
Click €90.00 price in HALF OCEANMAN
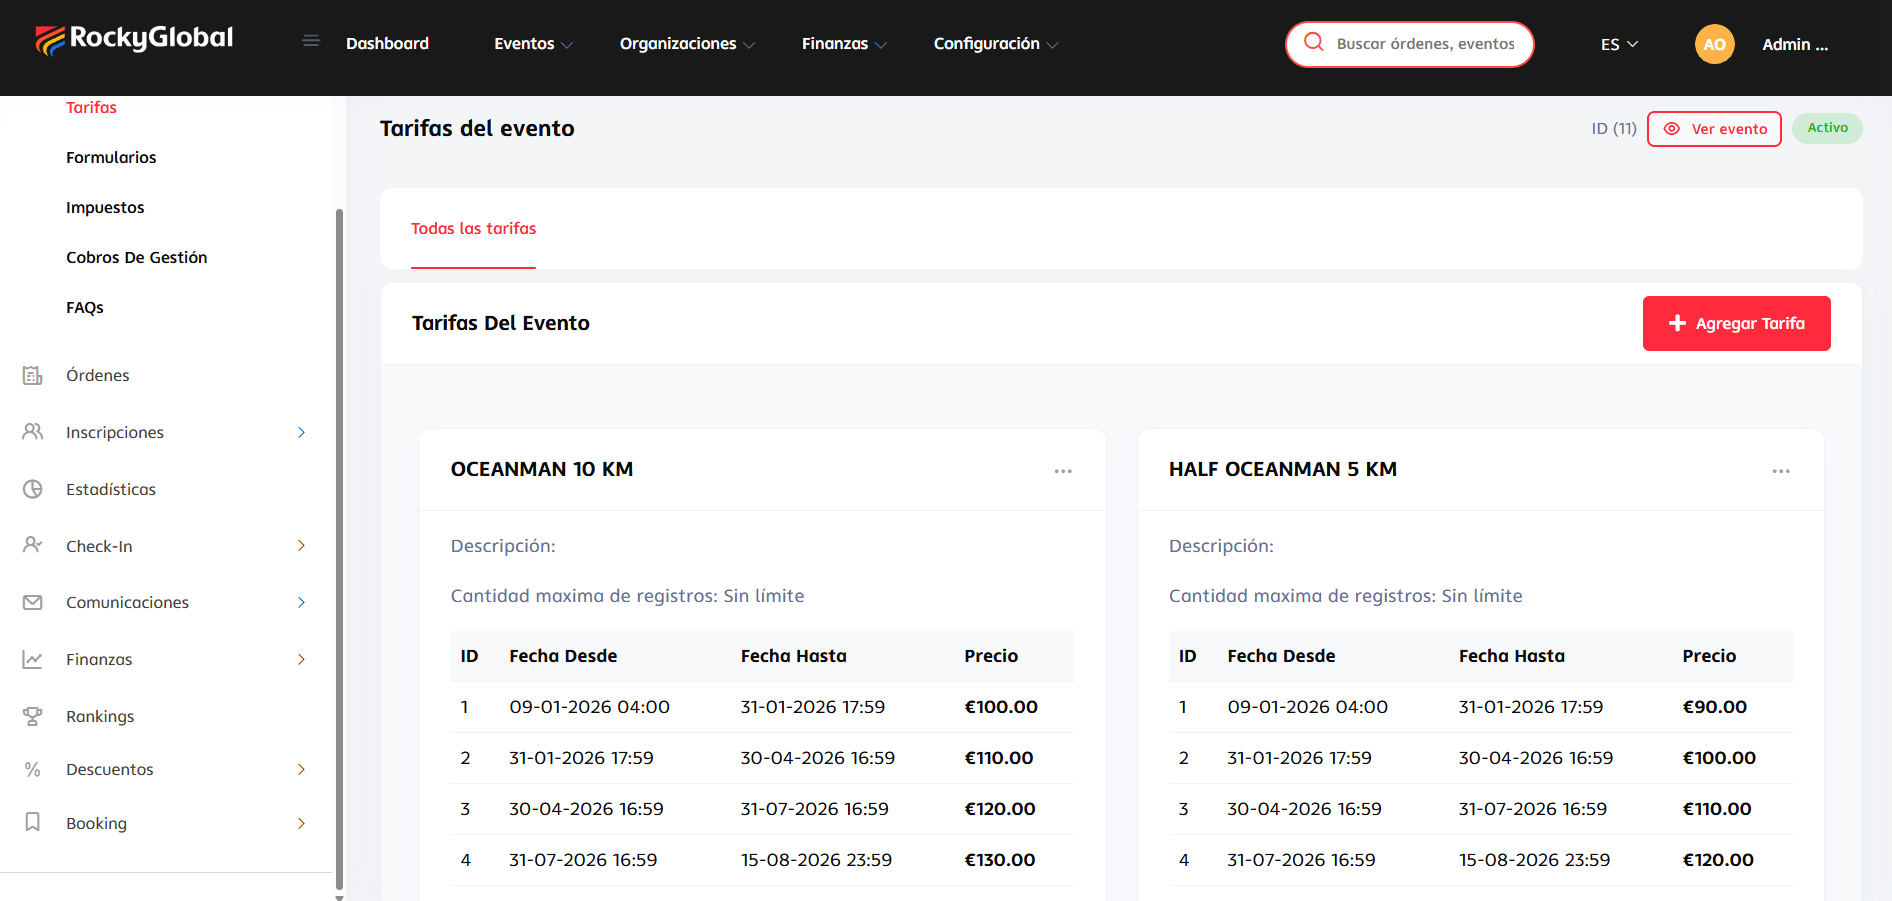coord(1715,707)
